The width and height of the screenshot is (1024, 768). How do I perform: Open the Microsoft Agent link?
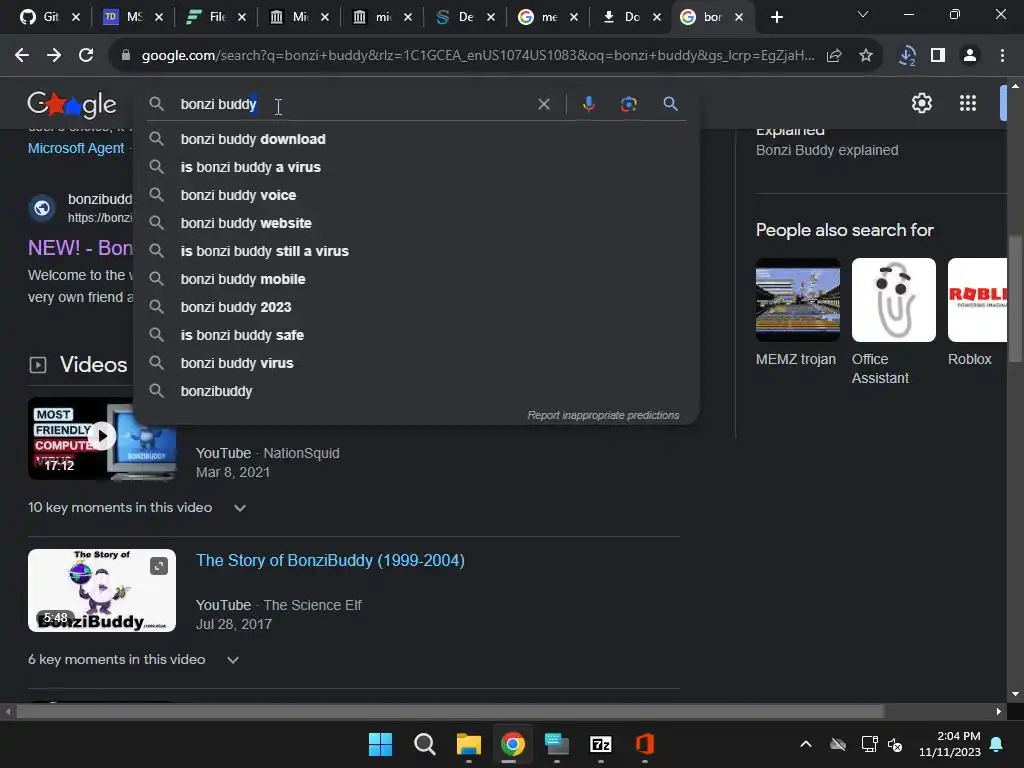point(76,148)
